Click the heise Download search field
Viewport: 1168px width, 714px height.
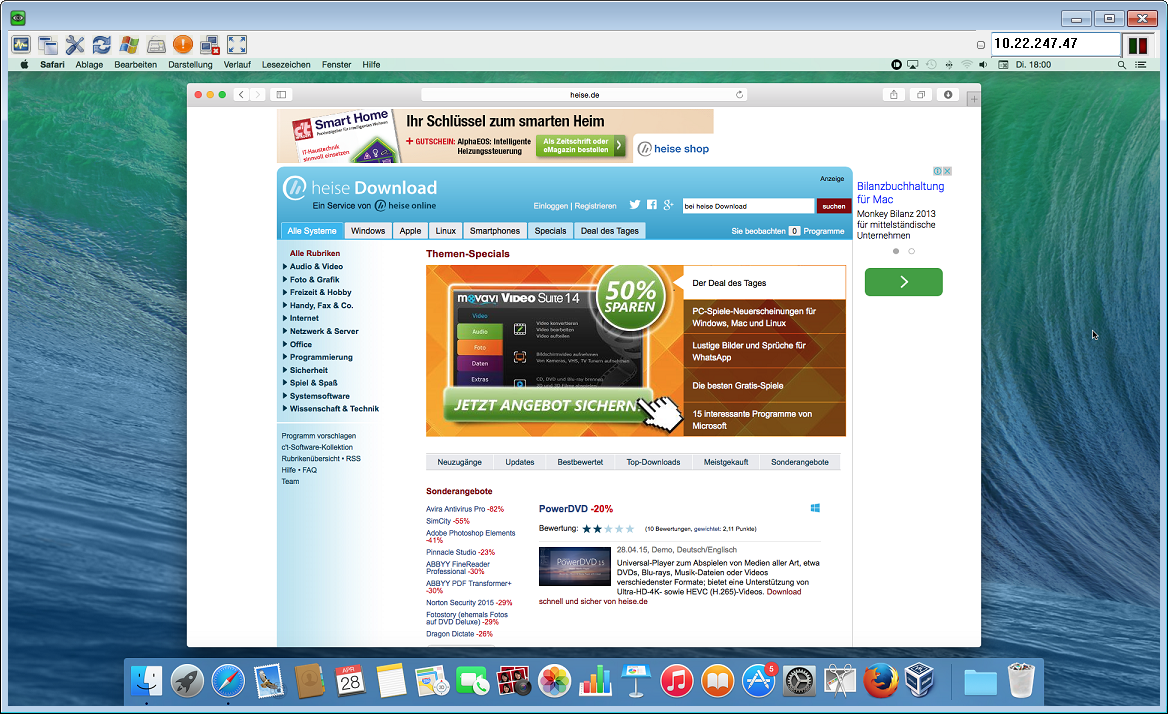(x=748, y=206)
